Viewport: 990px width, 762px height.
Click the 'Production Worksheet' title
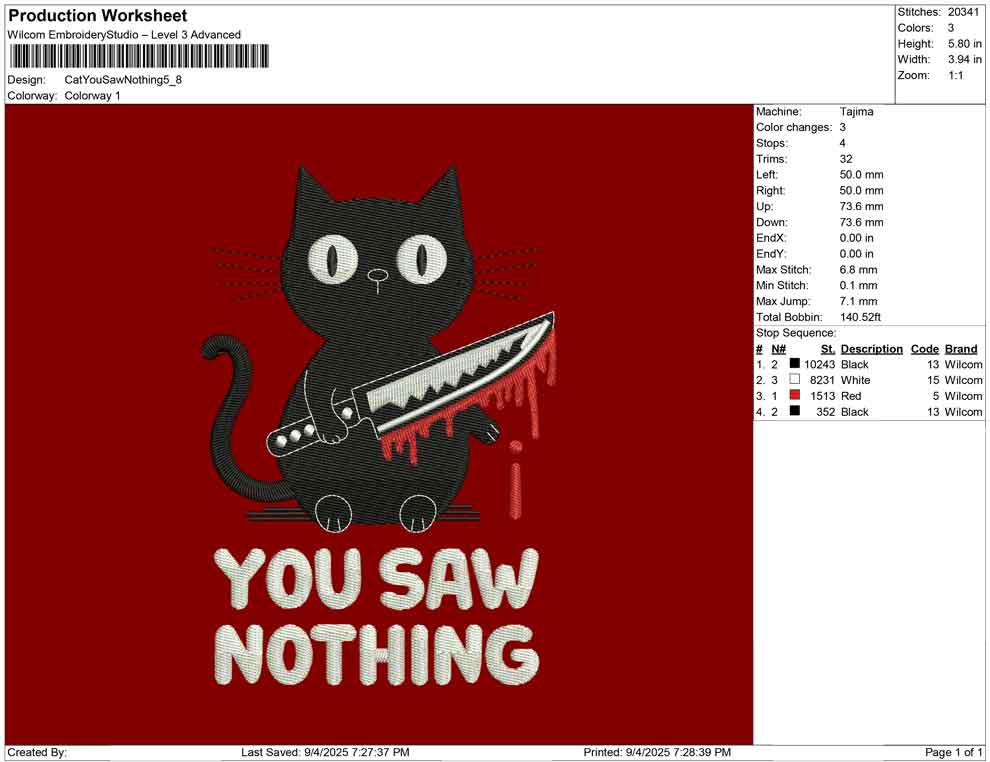[98, 16]
